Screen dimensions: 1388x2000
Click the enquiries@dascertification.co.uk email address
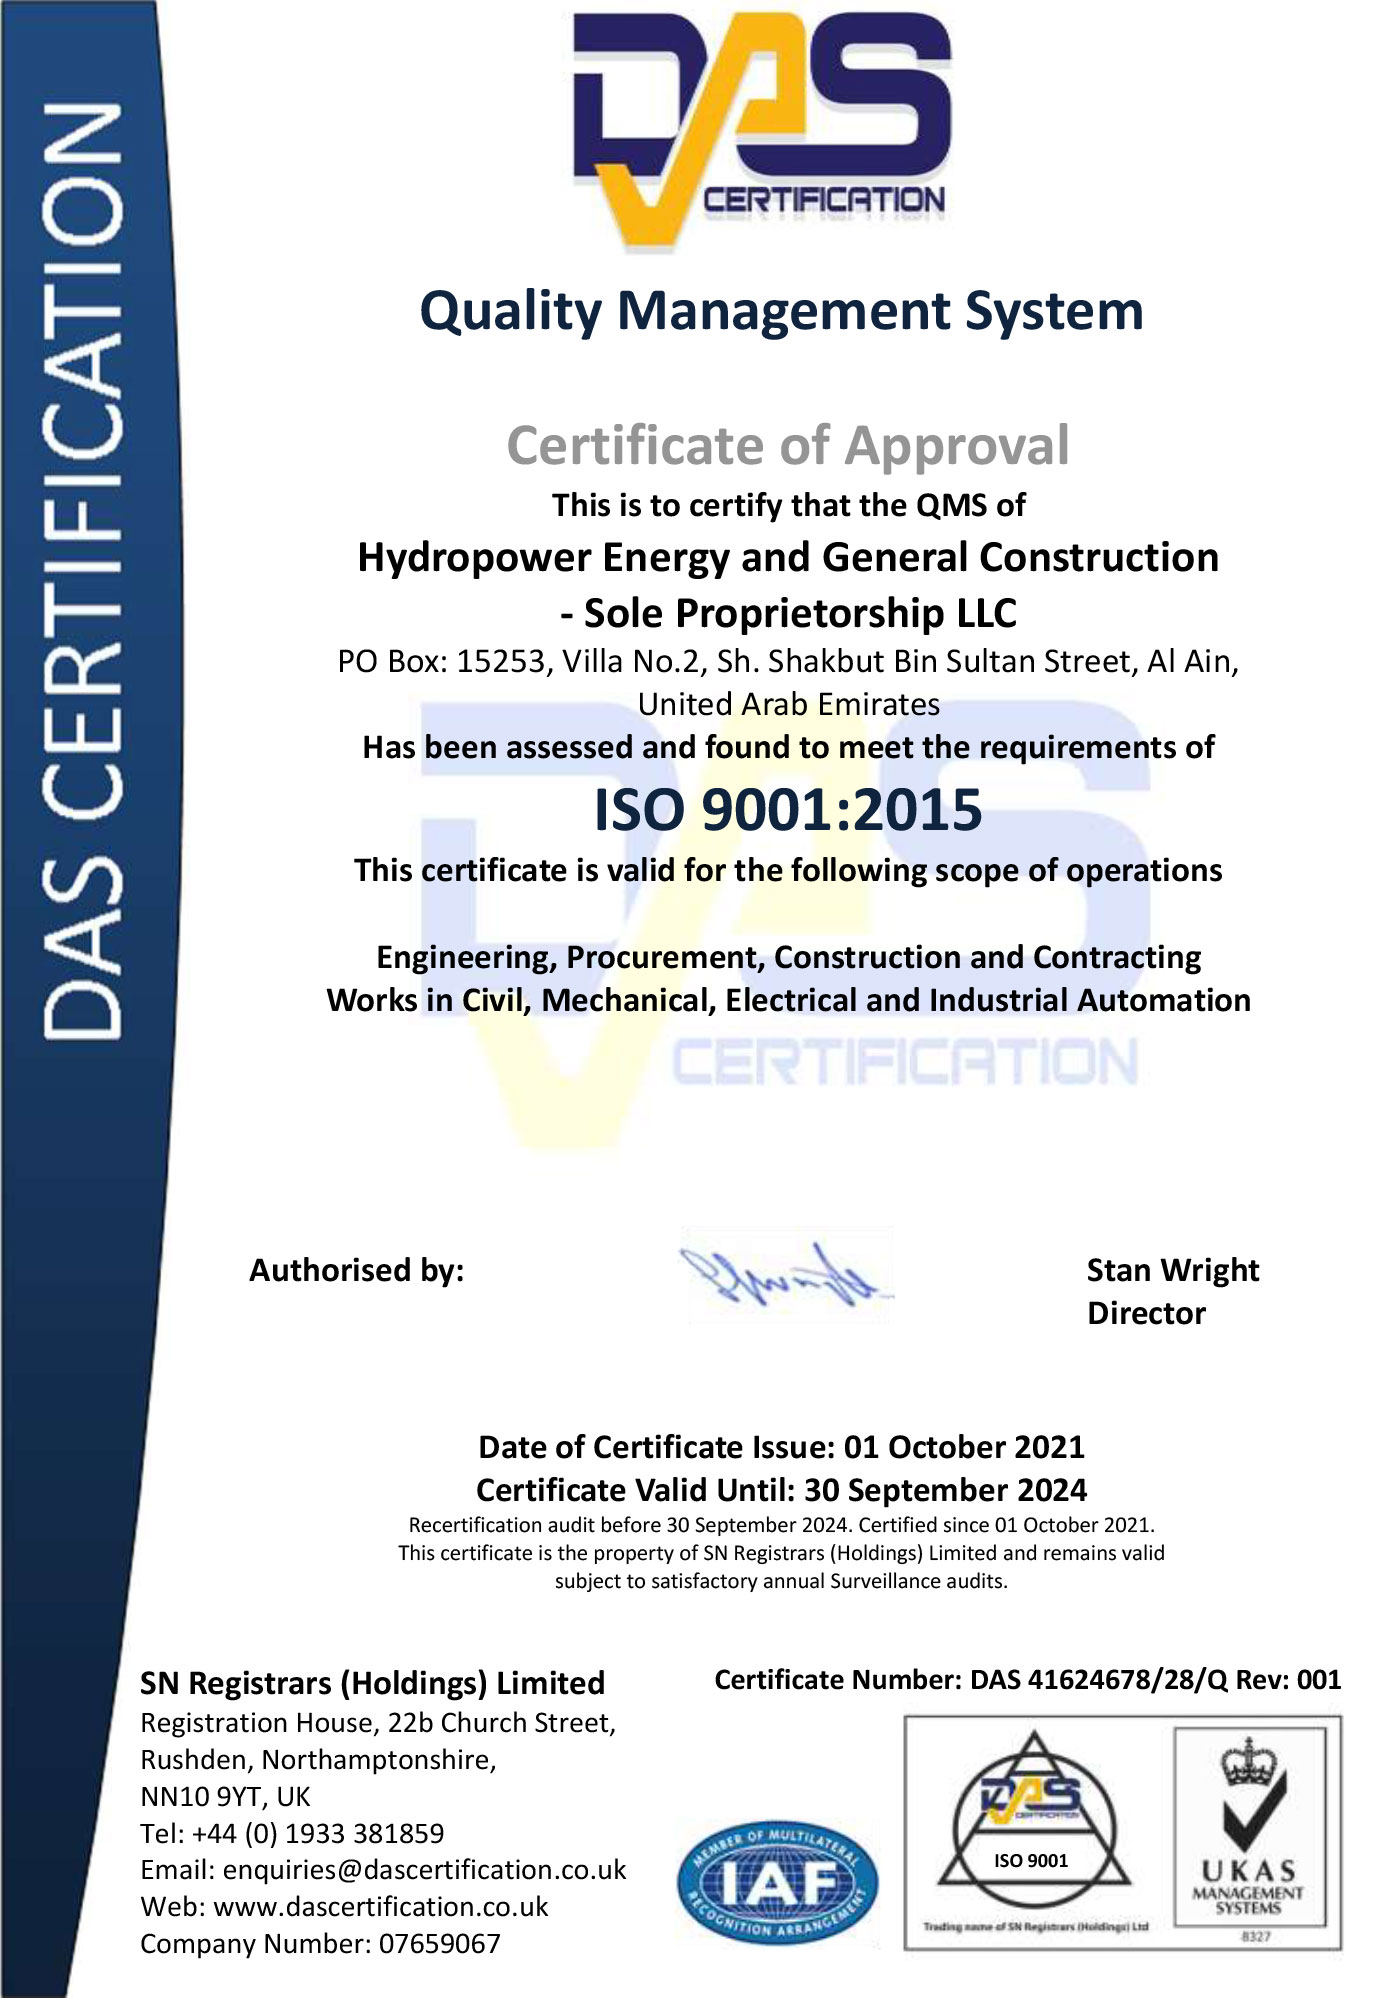[x=424, y=1869]
